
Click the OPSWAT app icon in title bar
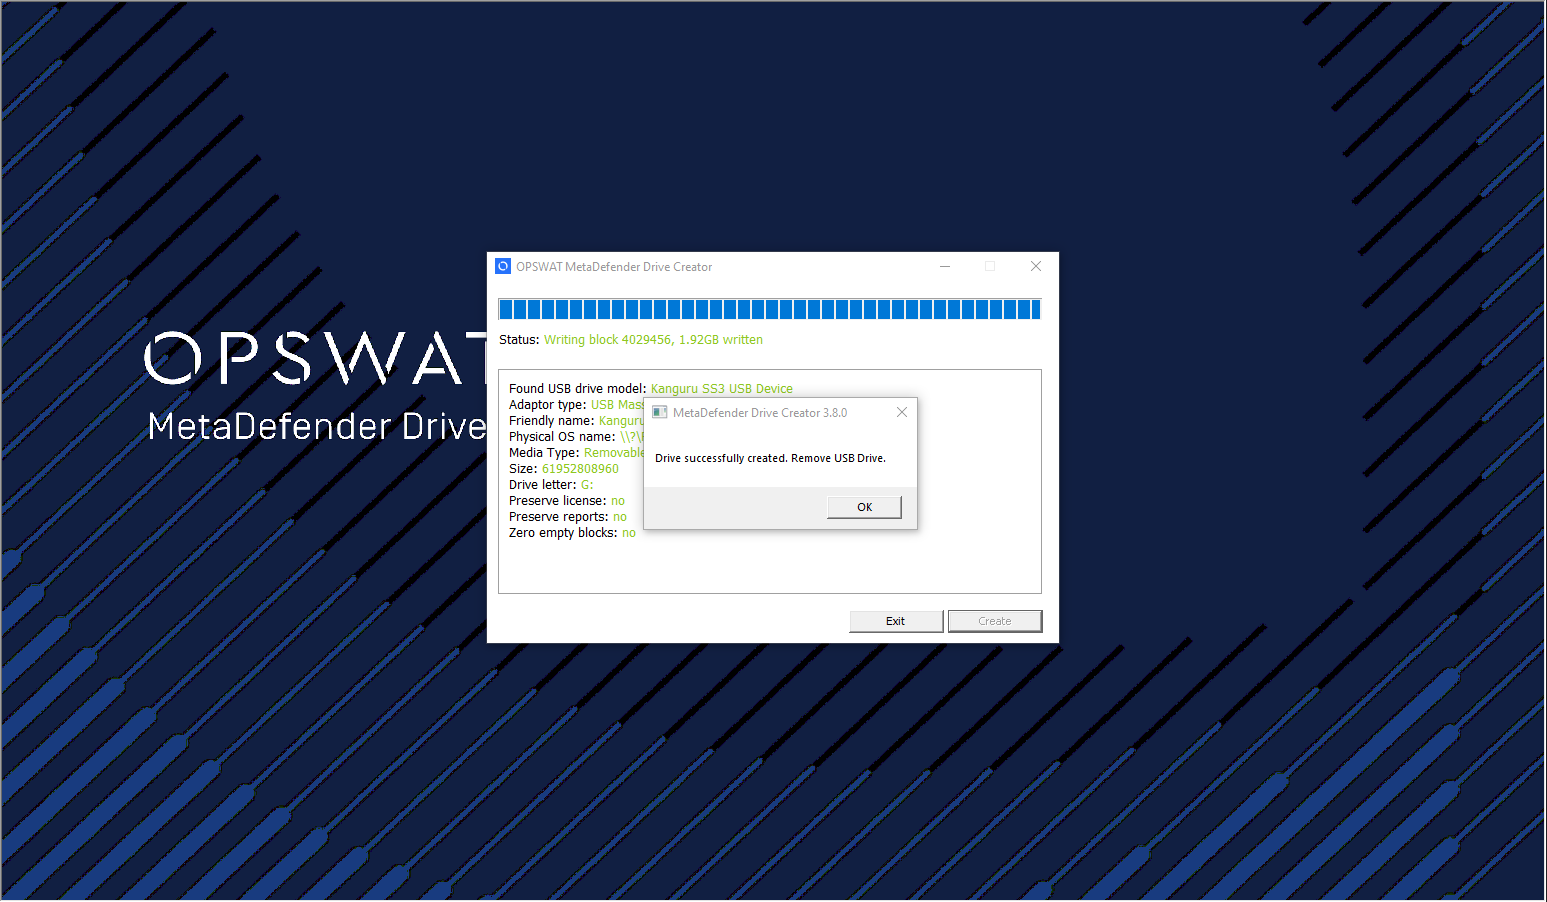[503, 266]
